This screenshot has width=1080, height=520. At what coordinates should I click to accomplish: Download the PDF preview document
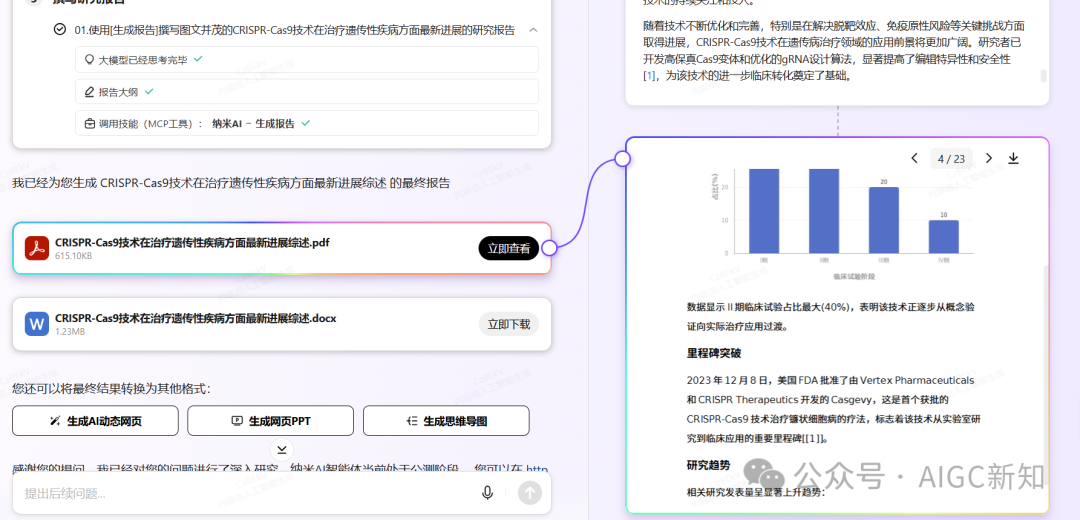(1013, 158)
